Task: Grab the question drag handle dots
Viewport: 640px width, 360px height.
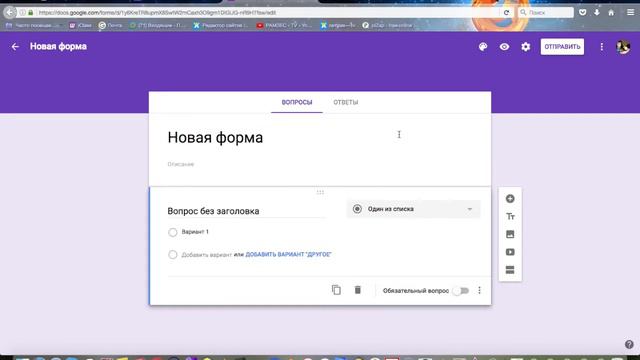Action: click(x=320, y=192)
